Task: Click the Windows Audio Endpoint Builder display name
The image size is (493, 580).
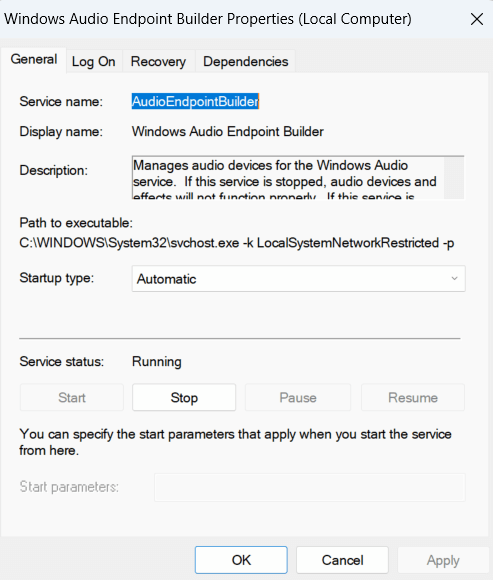Action: (228, 132)
